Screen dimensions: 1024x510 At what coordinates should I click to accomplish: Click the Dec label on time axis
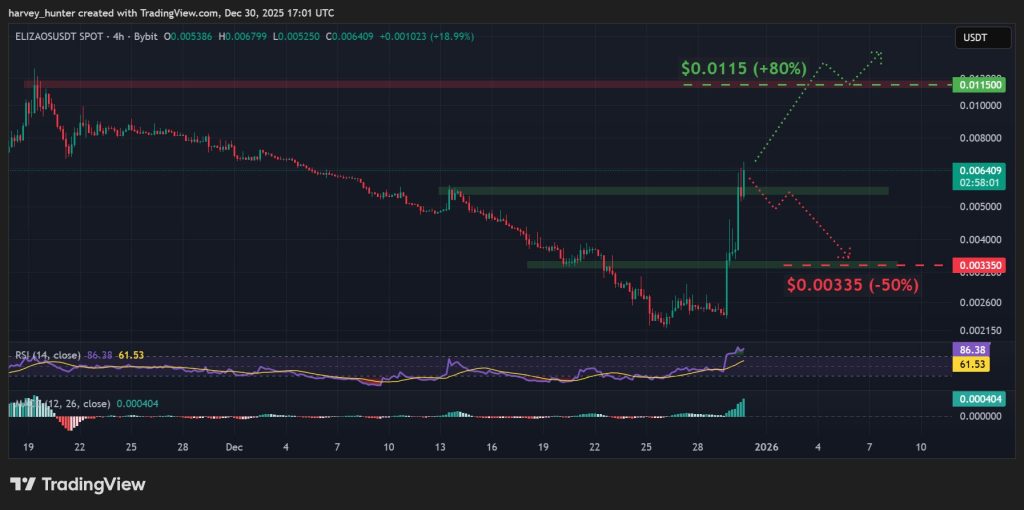pyautogui.click(x=233, y=447)
